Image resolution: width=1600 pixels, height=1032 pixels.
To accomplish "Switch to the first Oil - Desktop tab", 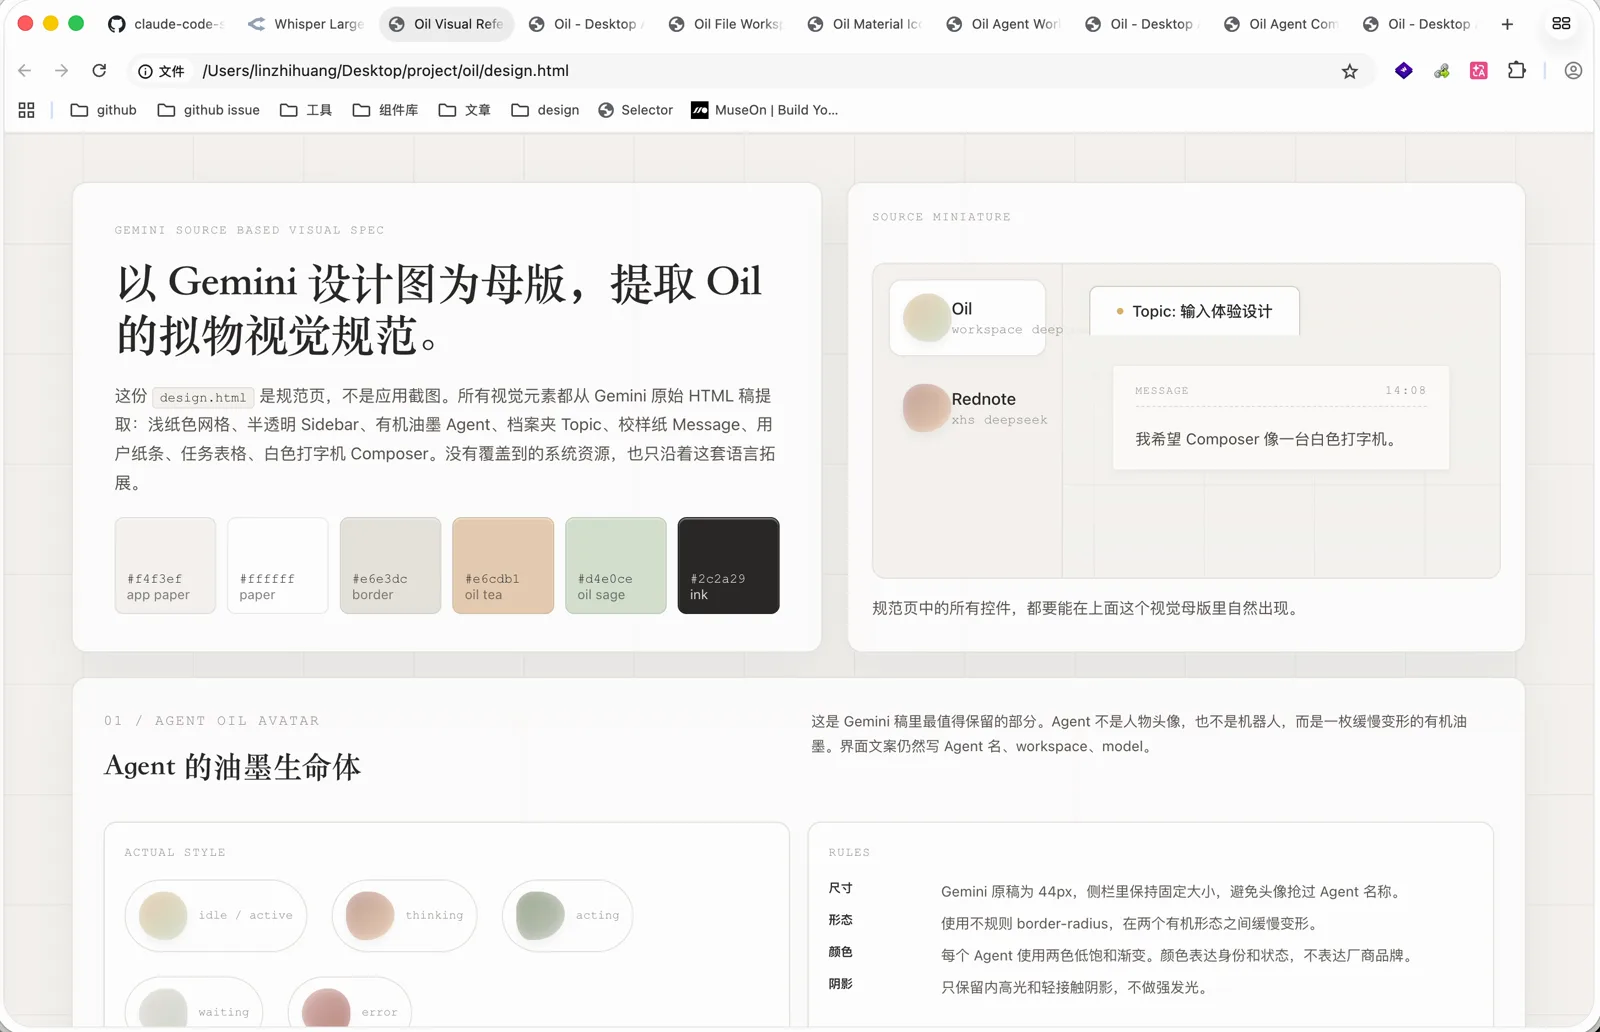I will coord(586,24).
